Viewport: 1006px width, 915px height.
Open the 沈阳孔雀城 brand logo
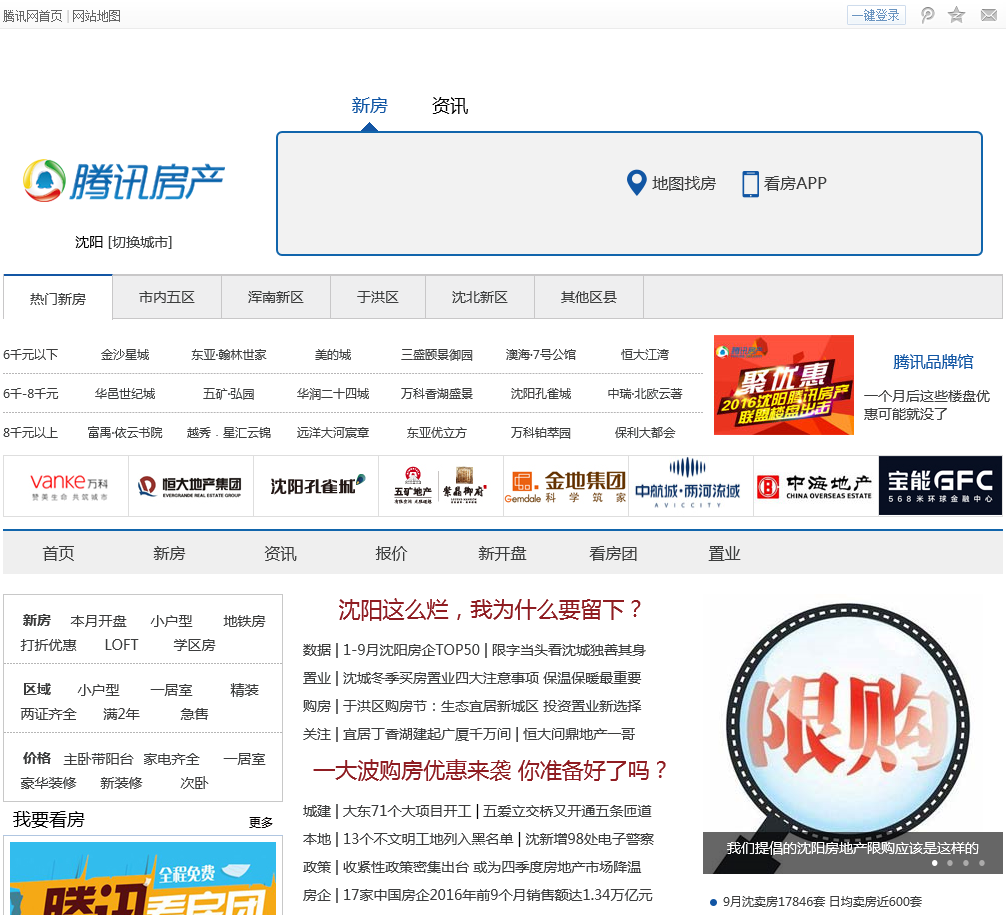(x=317, y=486)
